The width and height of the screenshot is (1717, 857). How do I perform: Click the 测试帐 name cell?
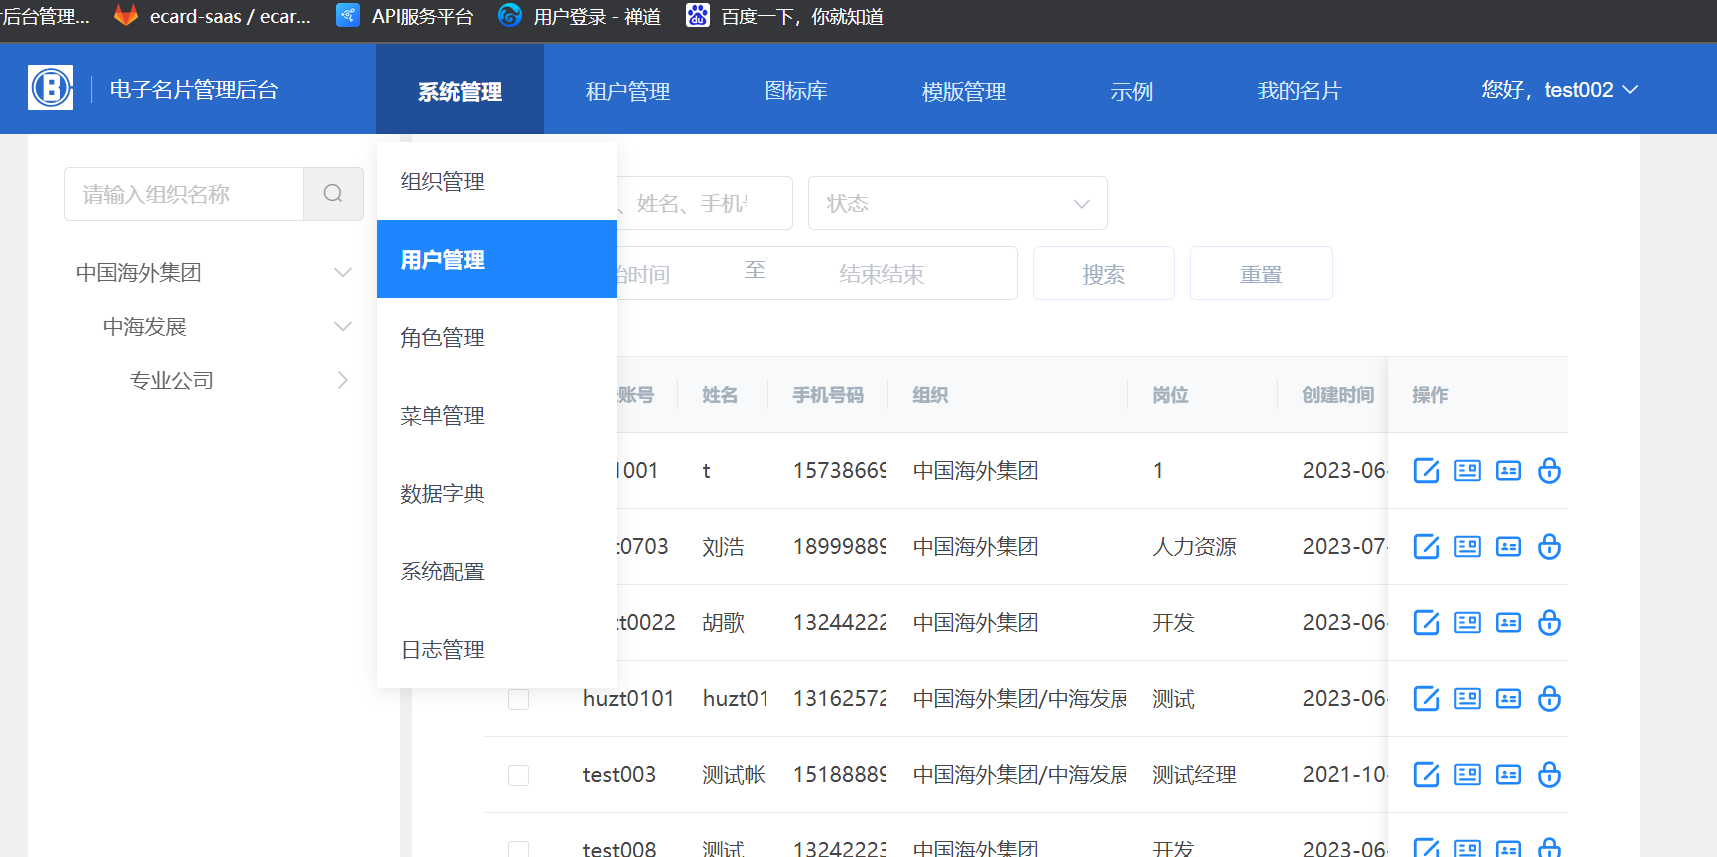(x=734, y=775)
